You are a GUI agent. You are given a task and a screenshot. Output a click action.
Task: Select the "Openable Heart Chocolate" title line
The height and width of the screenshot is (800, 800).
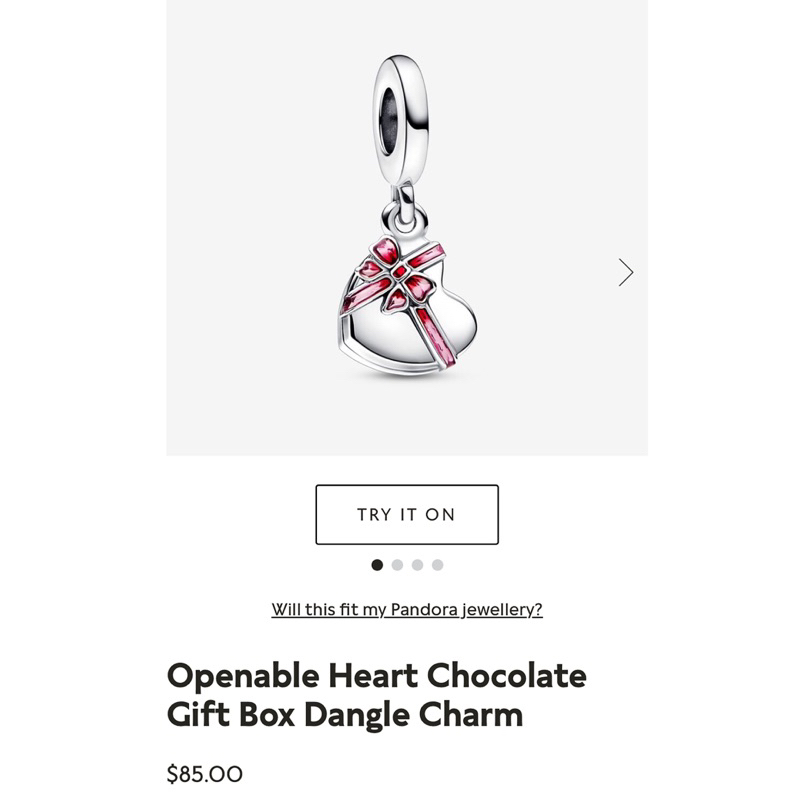tap(377, 676)
